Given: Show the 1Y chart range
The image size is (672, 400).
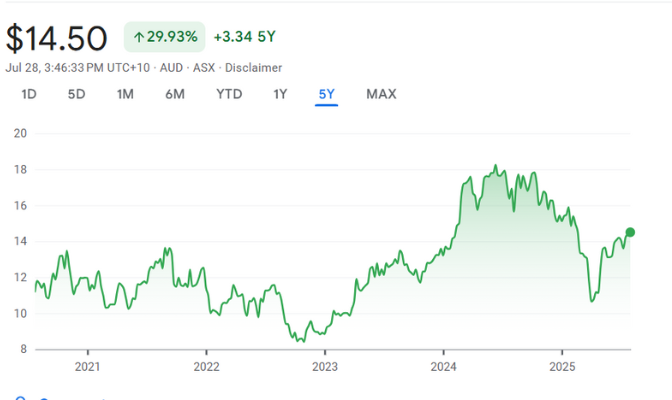Looking at the screenshot, I should pyautogui.click(x=280, y=94).
